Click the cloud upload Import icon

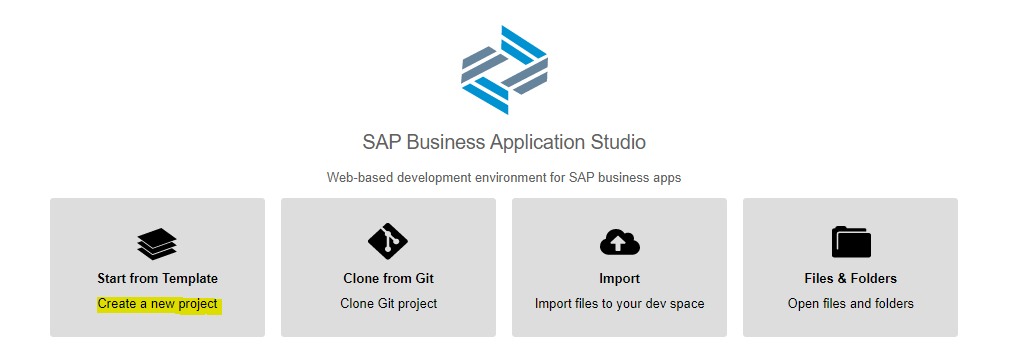pyautogui.click(x=619, y=243)
